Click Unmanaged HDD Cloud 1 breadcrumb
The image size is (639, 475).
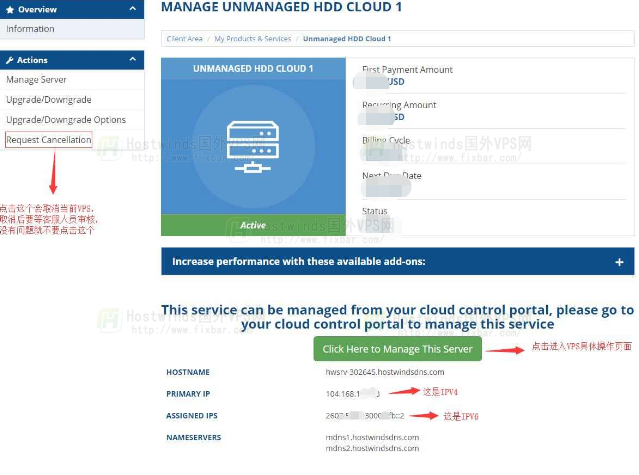(x=347, y=39)
